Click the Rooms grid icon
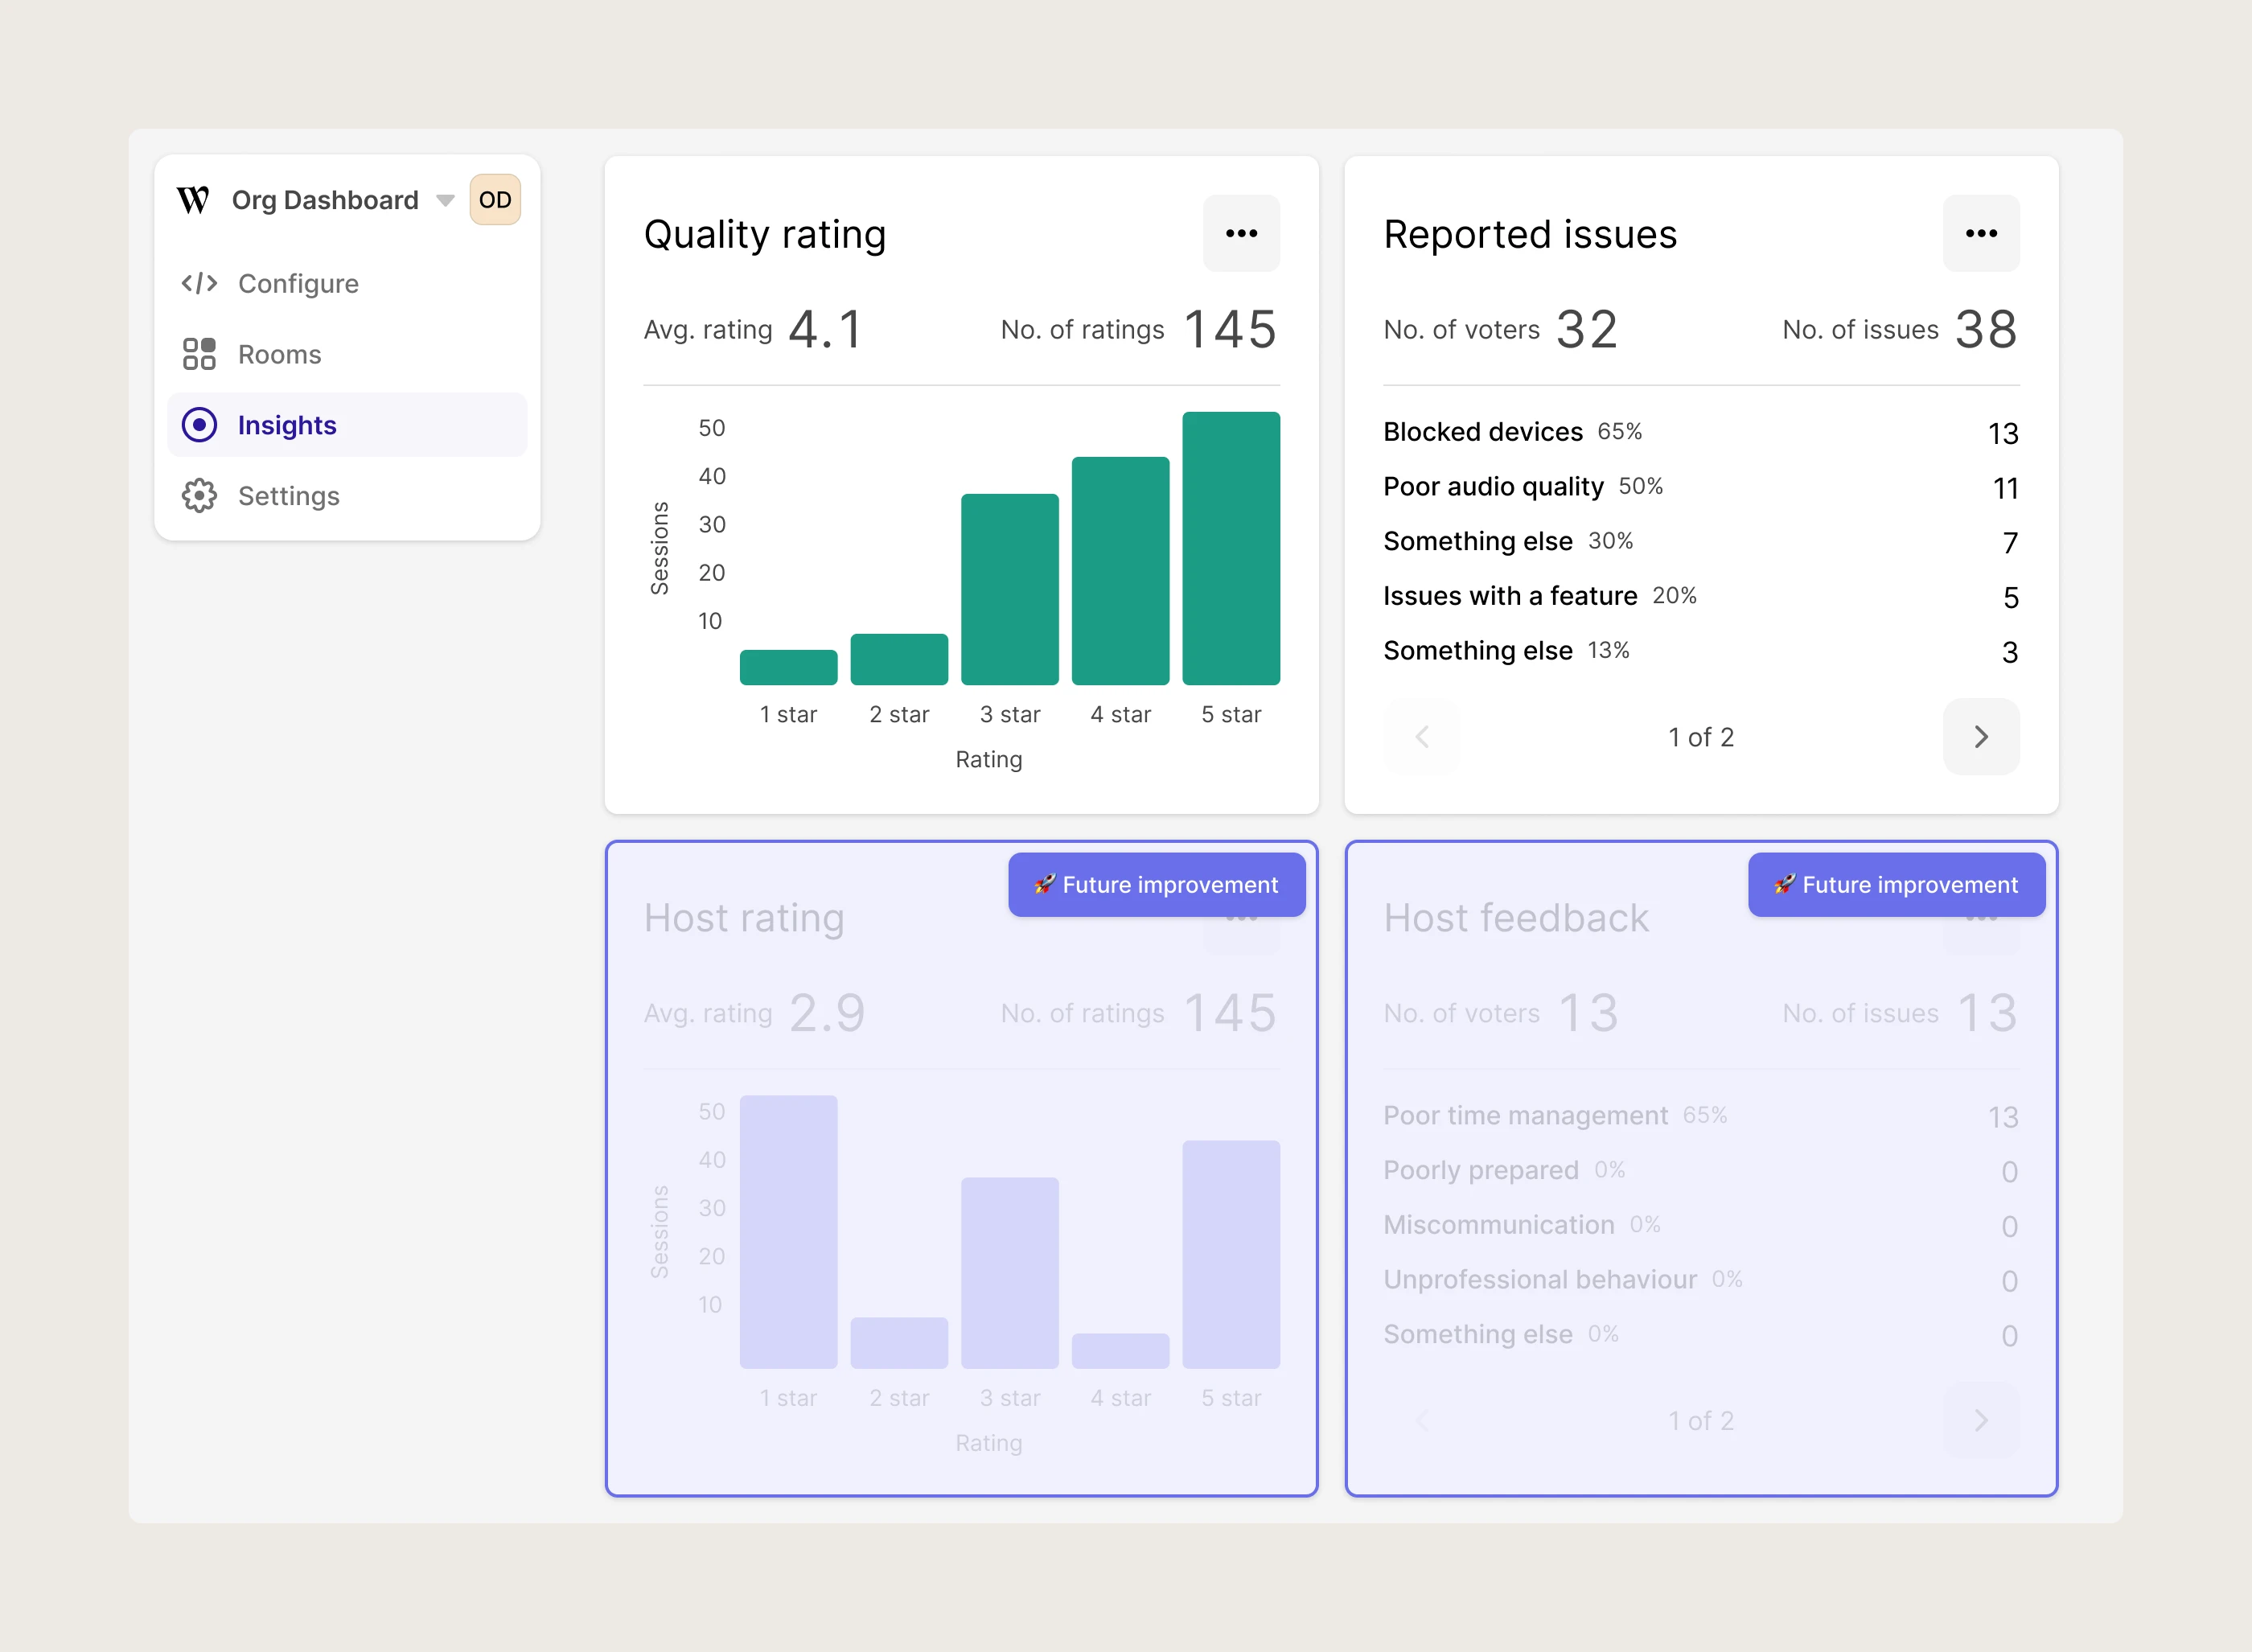Image resolution: width=2252 pixels, height=1652 pixels. [x=199, y=354]
